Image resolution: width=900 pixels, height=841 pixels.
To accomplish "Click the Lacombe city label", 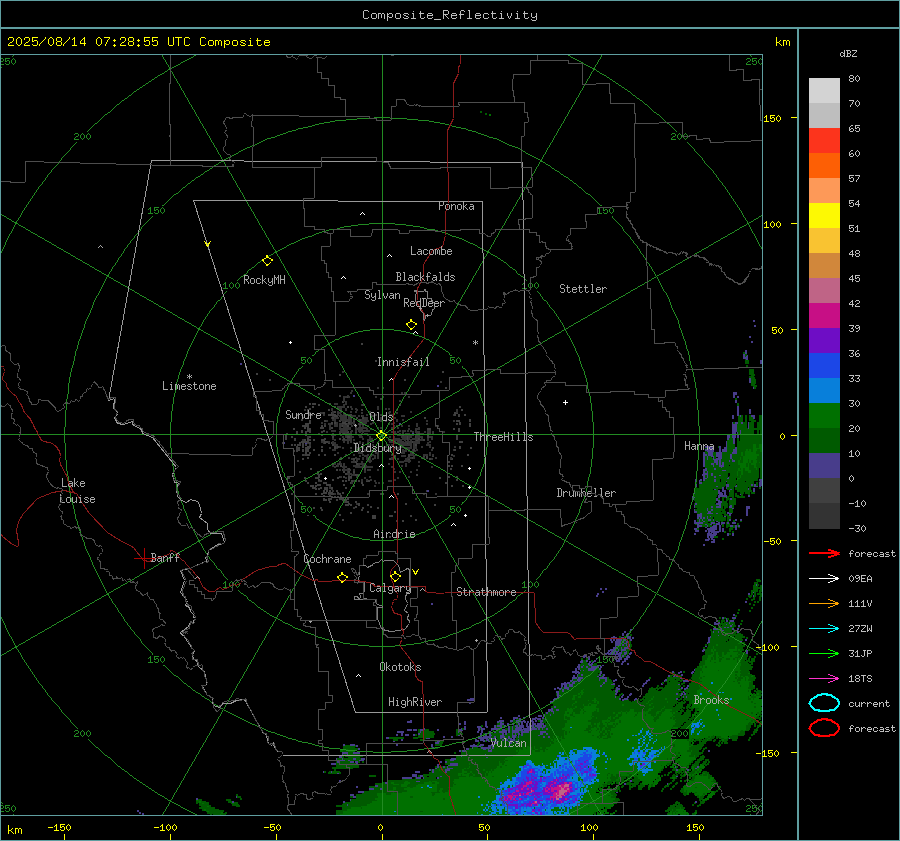I will (x=431, y=251).
